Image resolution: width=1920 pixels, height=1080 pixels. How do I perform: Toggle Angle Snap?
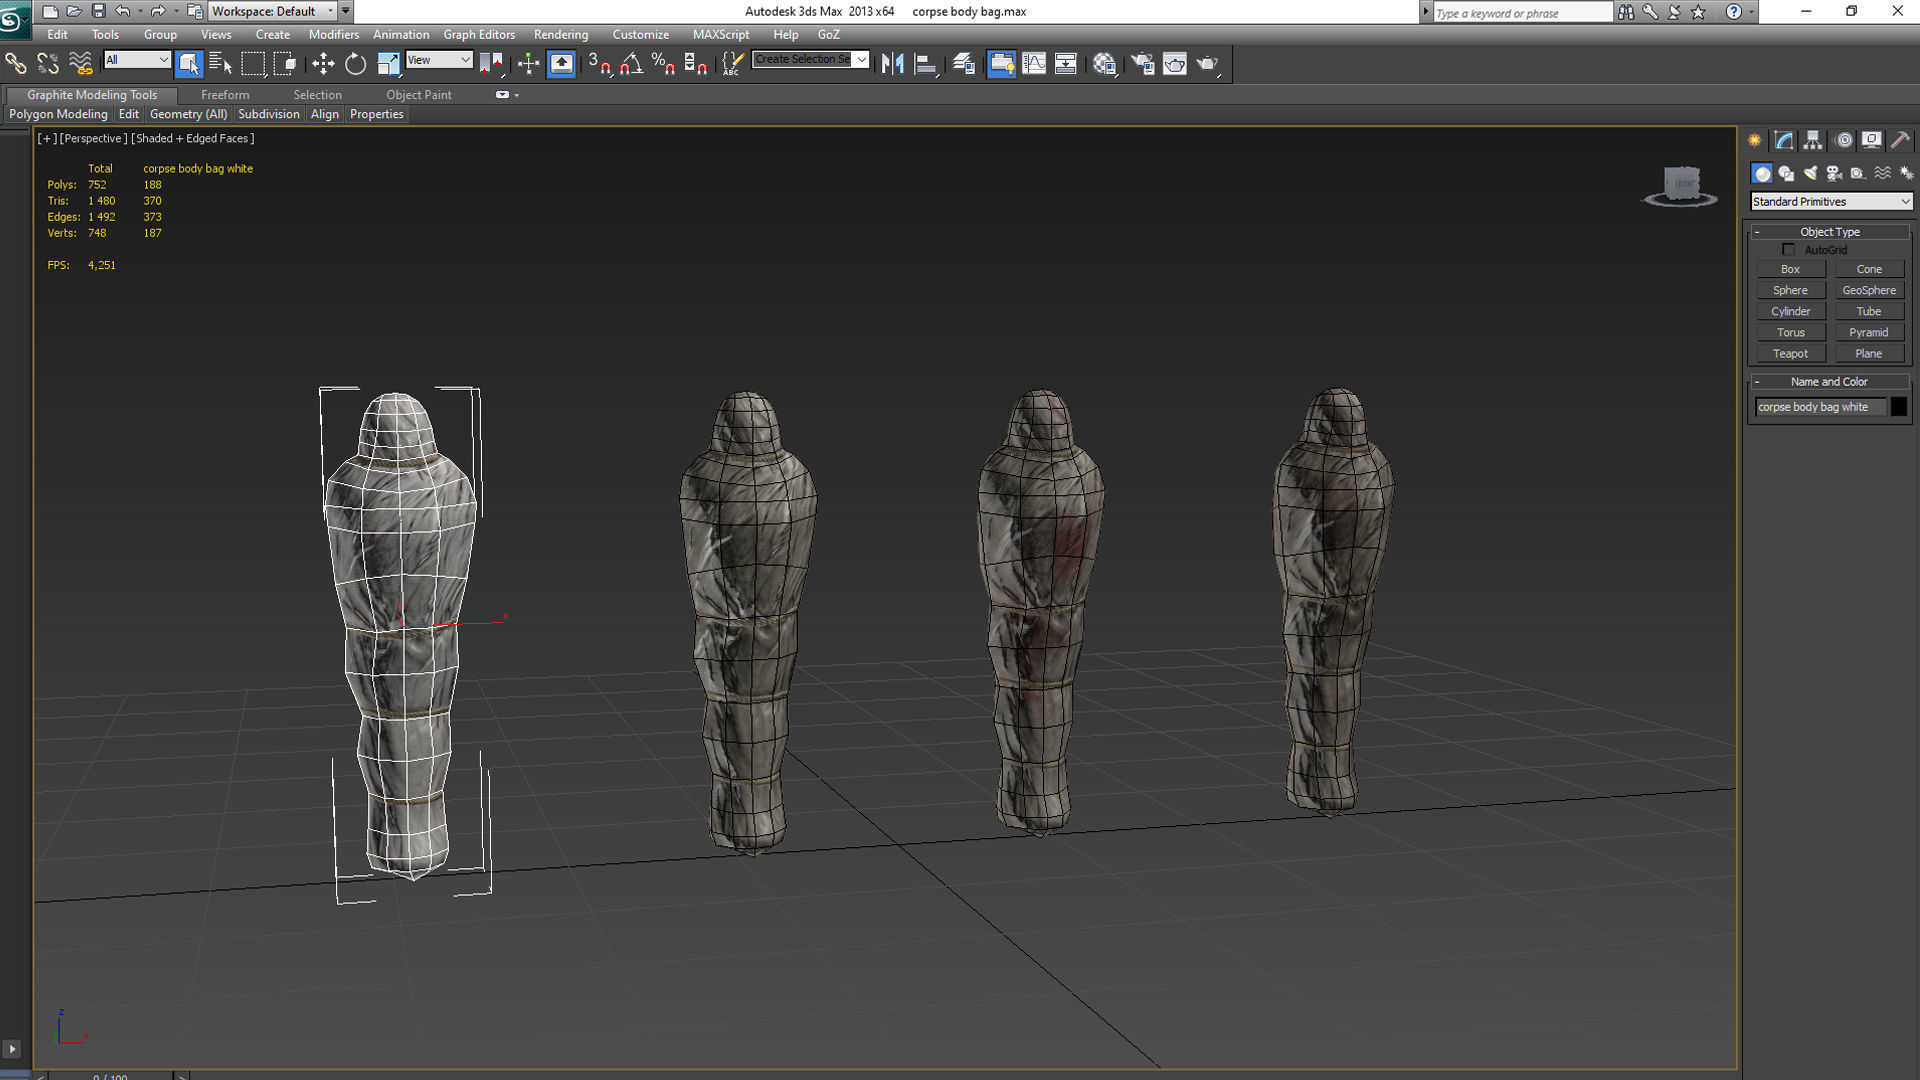pos(631,64)
